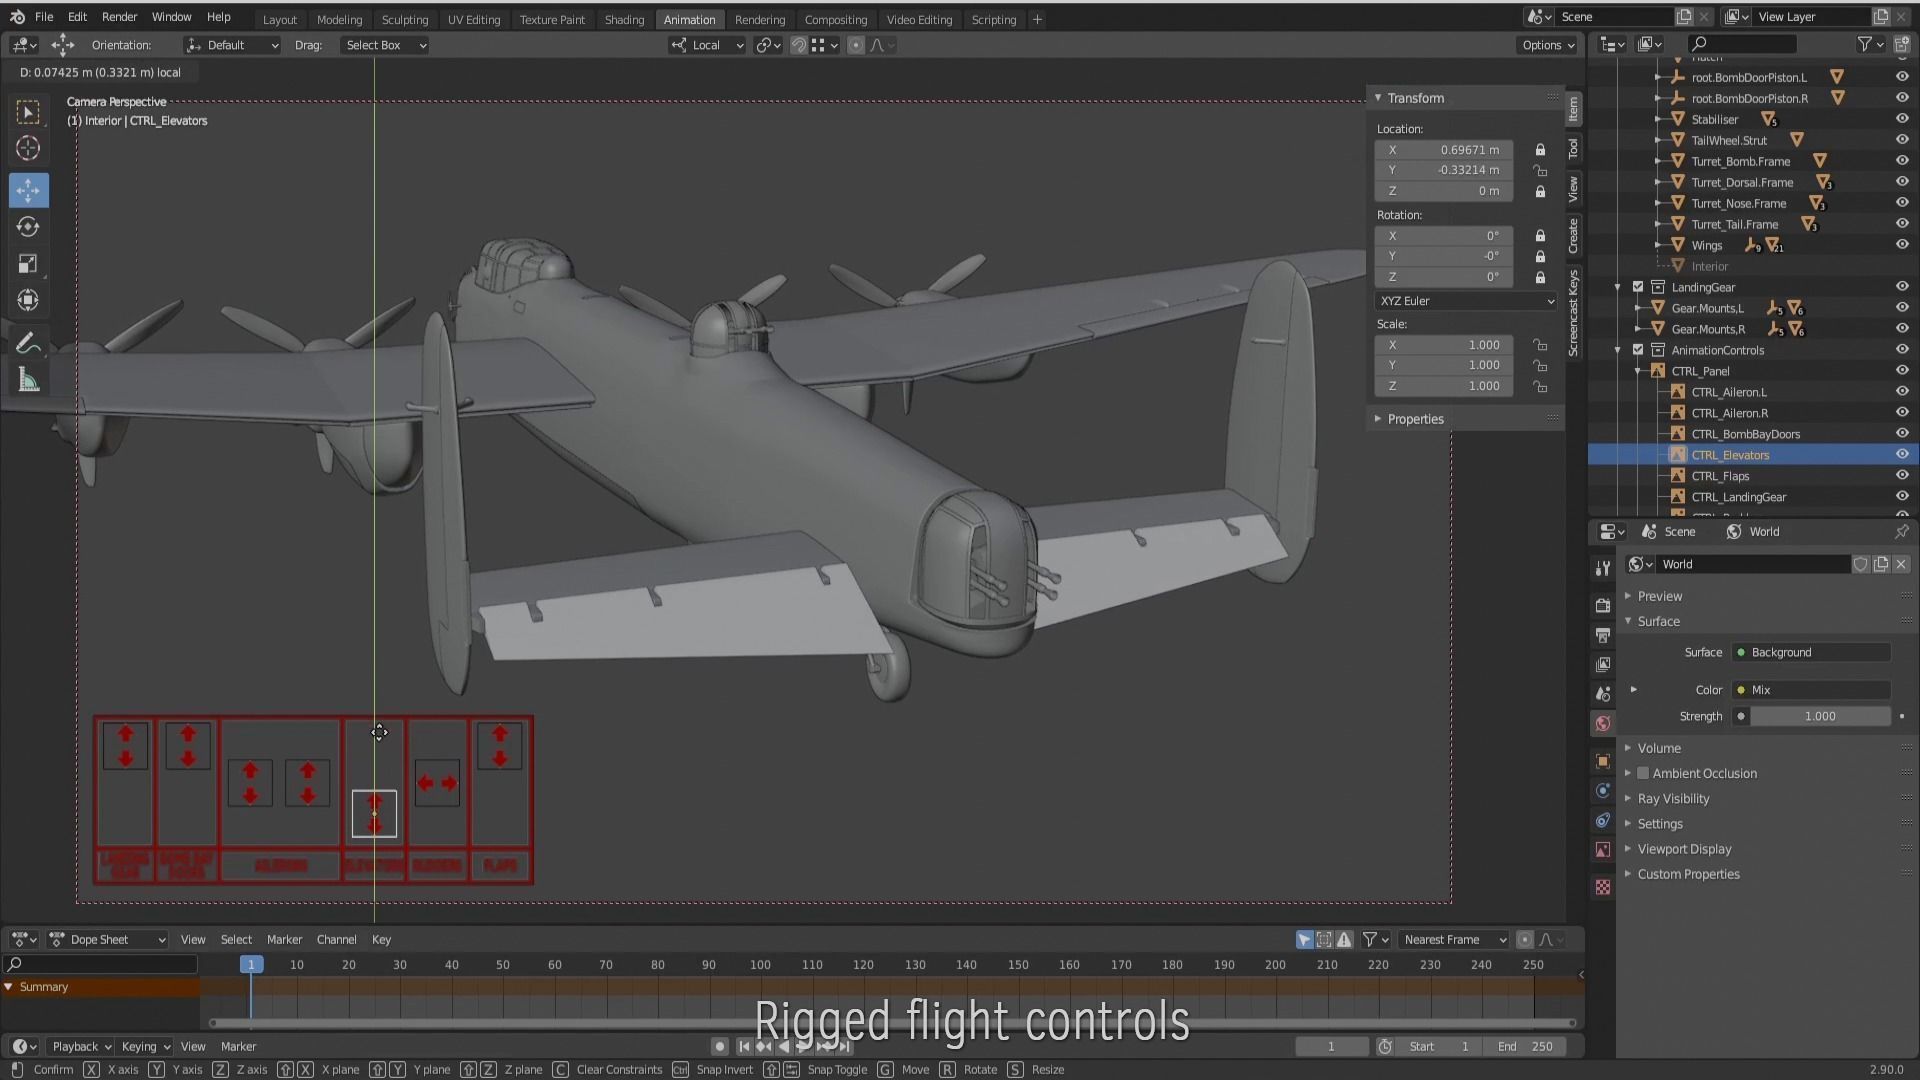Open the XYZ Euler rotation mode dropdown

pyautogui.click(x=1465, y=301)
